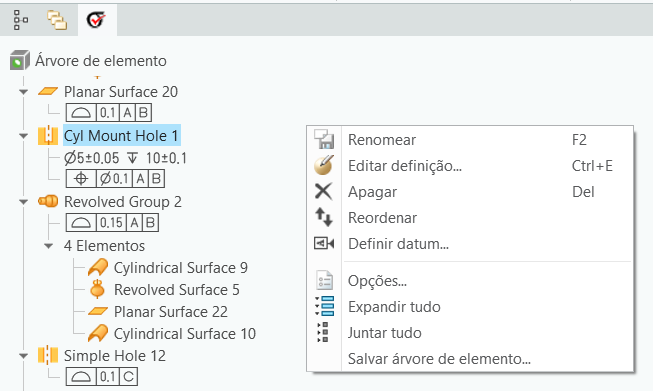Select the Simple Hole 12 row
This screenshot has width=653, height=391.
115,356
